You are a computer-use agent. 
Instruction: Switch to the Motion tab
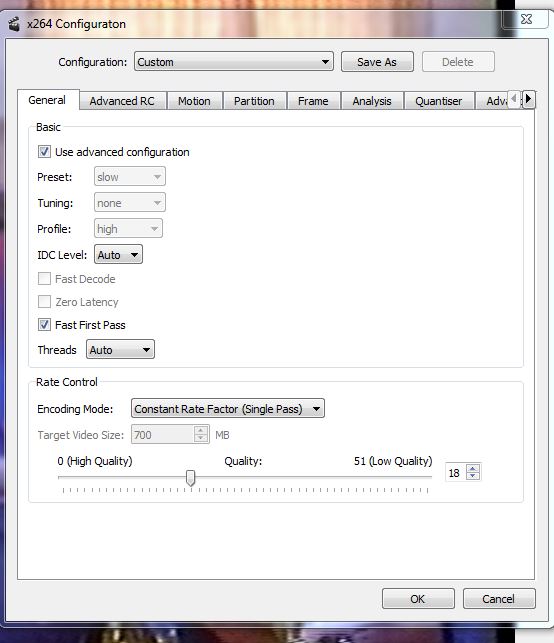pos(194,101)
